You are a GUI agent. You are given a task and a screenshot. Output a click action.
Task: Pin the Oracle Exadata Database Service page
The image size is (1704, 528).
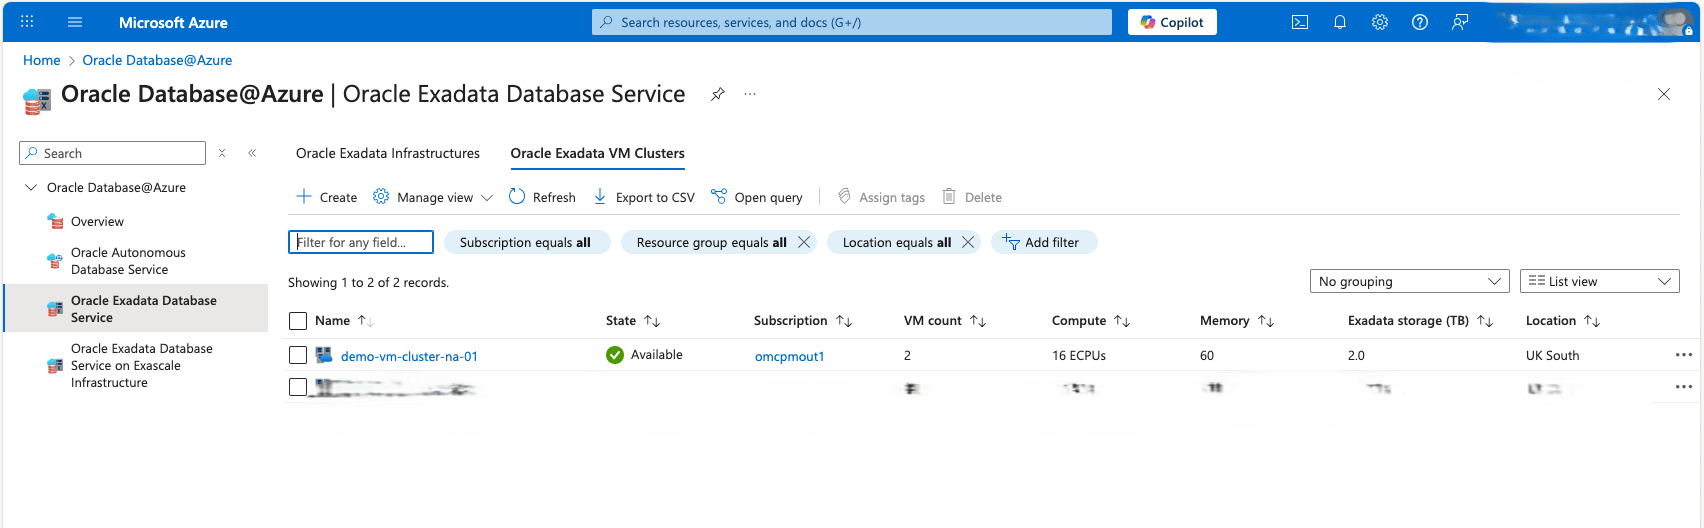coord(717,94)
